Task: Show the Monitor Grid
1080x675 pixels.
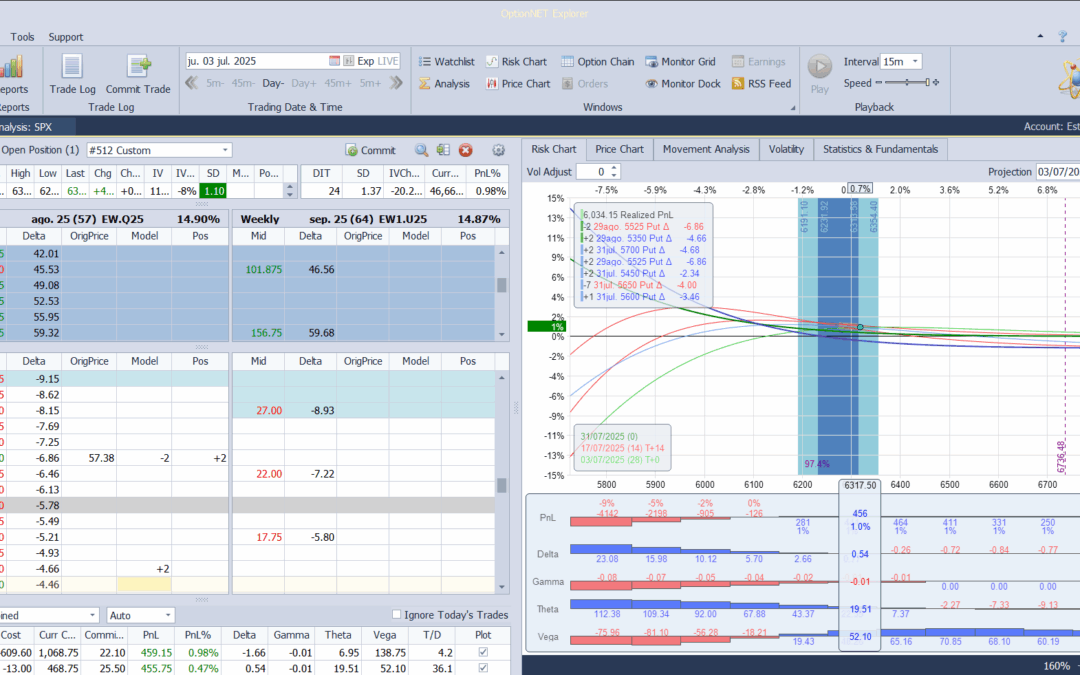Action: 682,62
